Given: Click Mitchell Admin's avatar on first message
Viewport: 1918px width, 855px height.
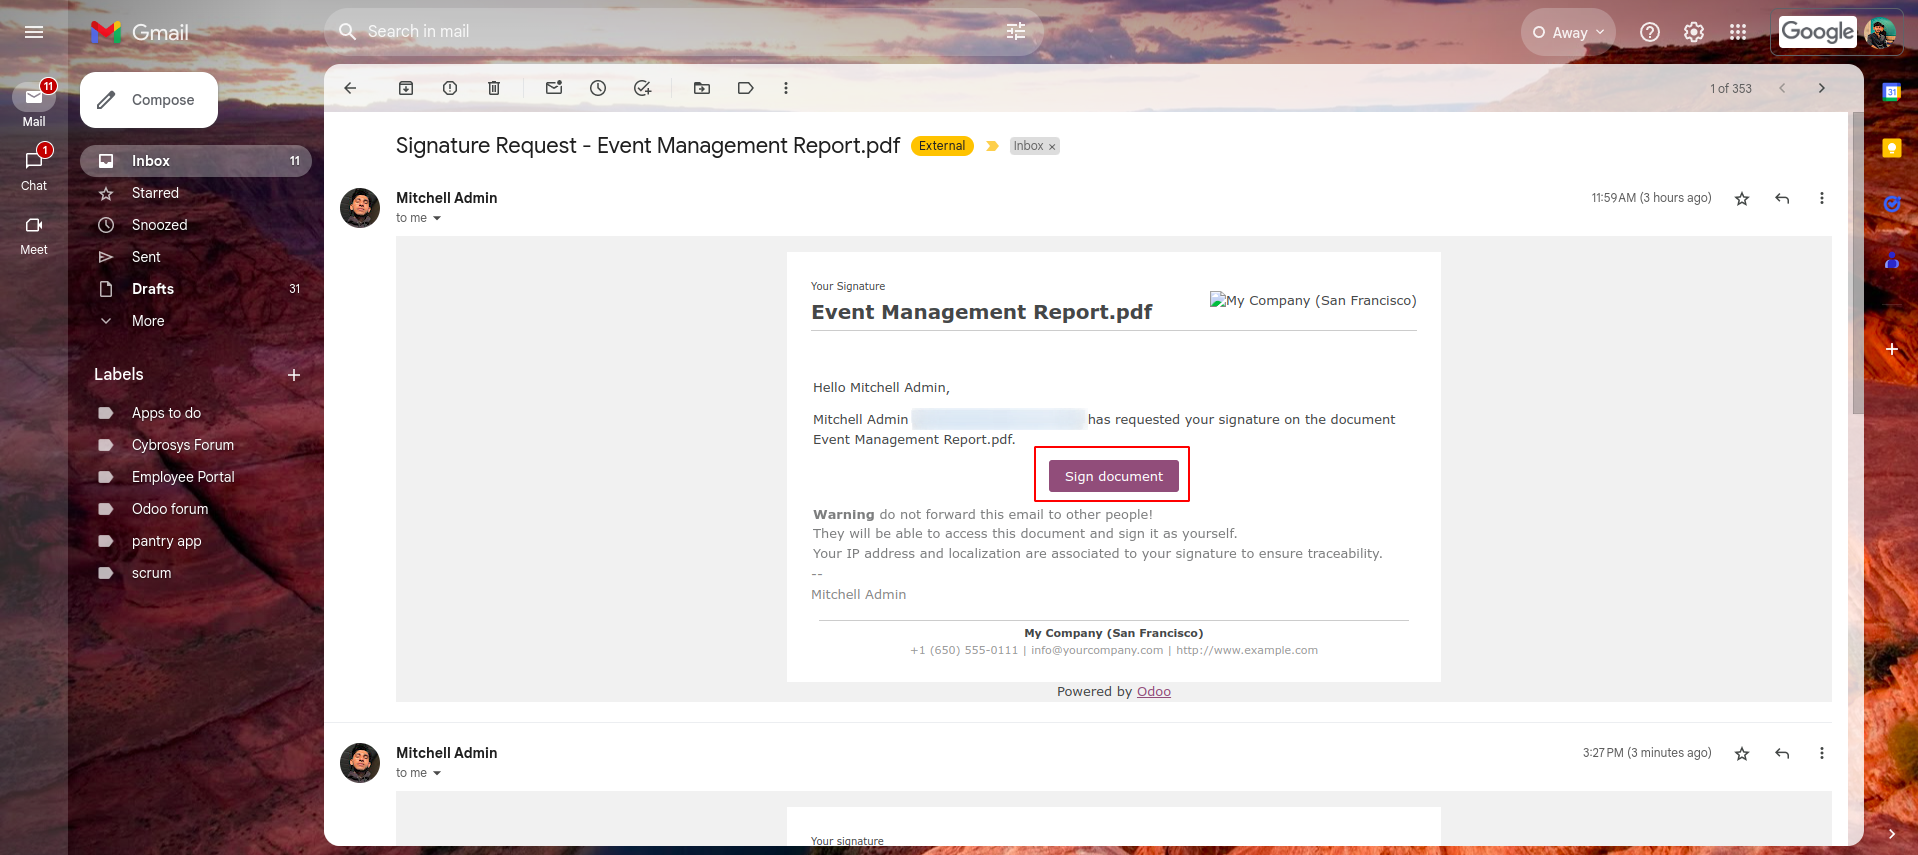Looking at the screenshot, I should pos(360,208).
